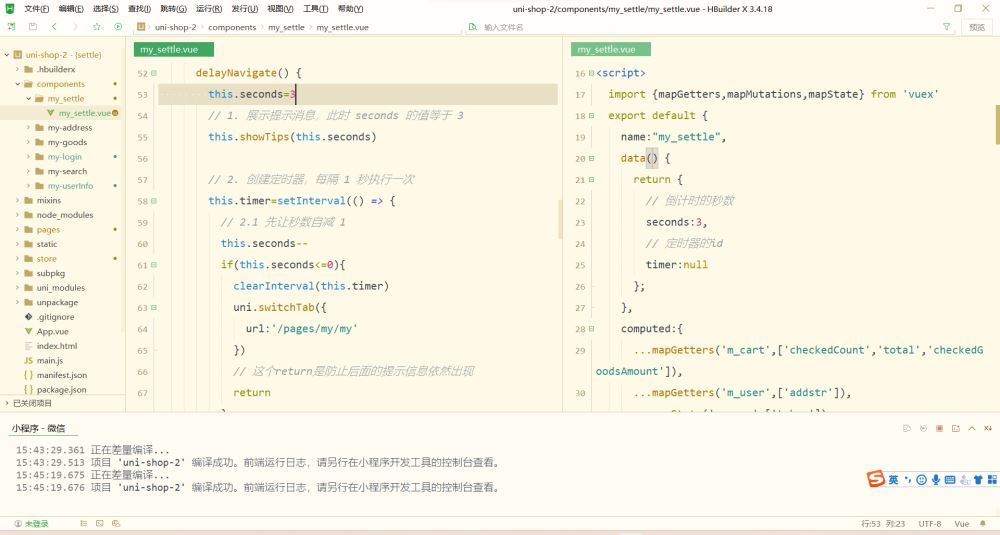The height and width of the screenshot is (535, 1000).
Task: Collapse the components folder
Action: coord(17,84)
